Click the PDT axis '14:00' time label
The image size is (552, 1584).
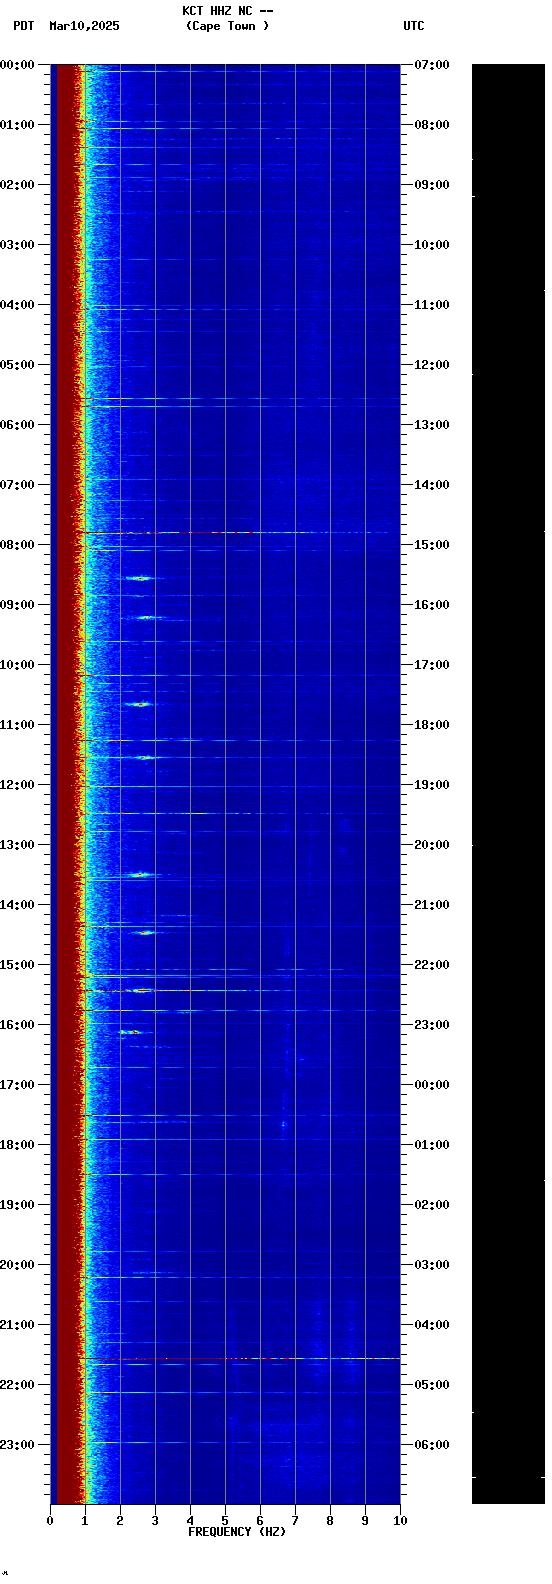click(x=17, y=905)
